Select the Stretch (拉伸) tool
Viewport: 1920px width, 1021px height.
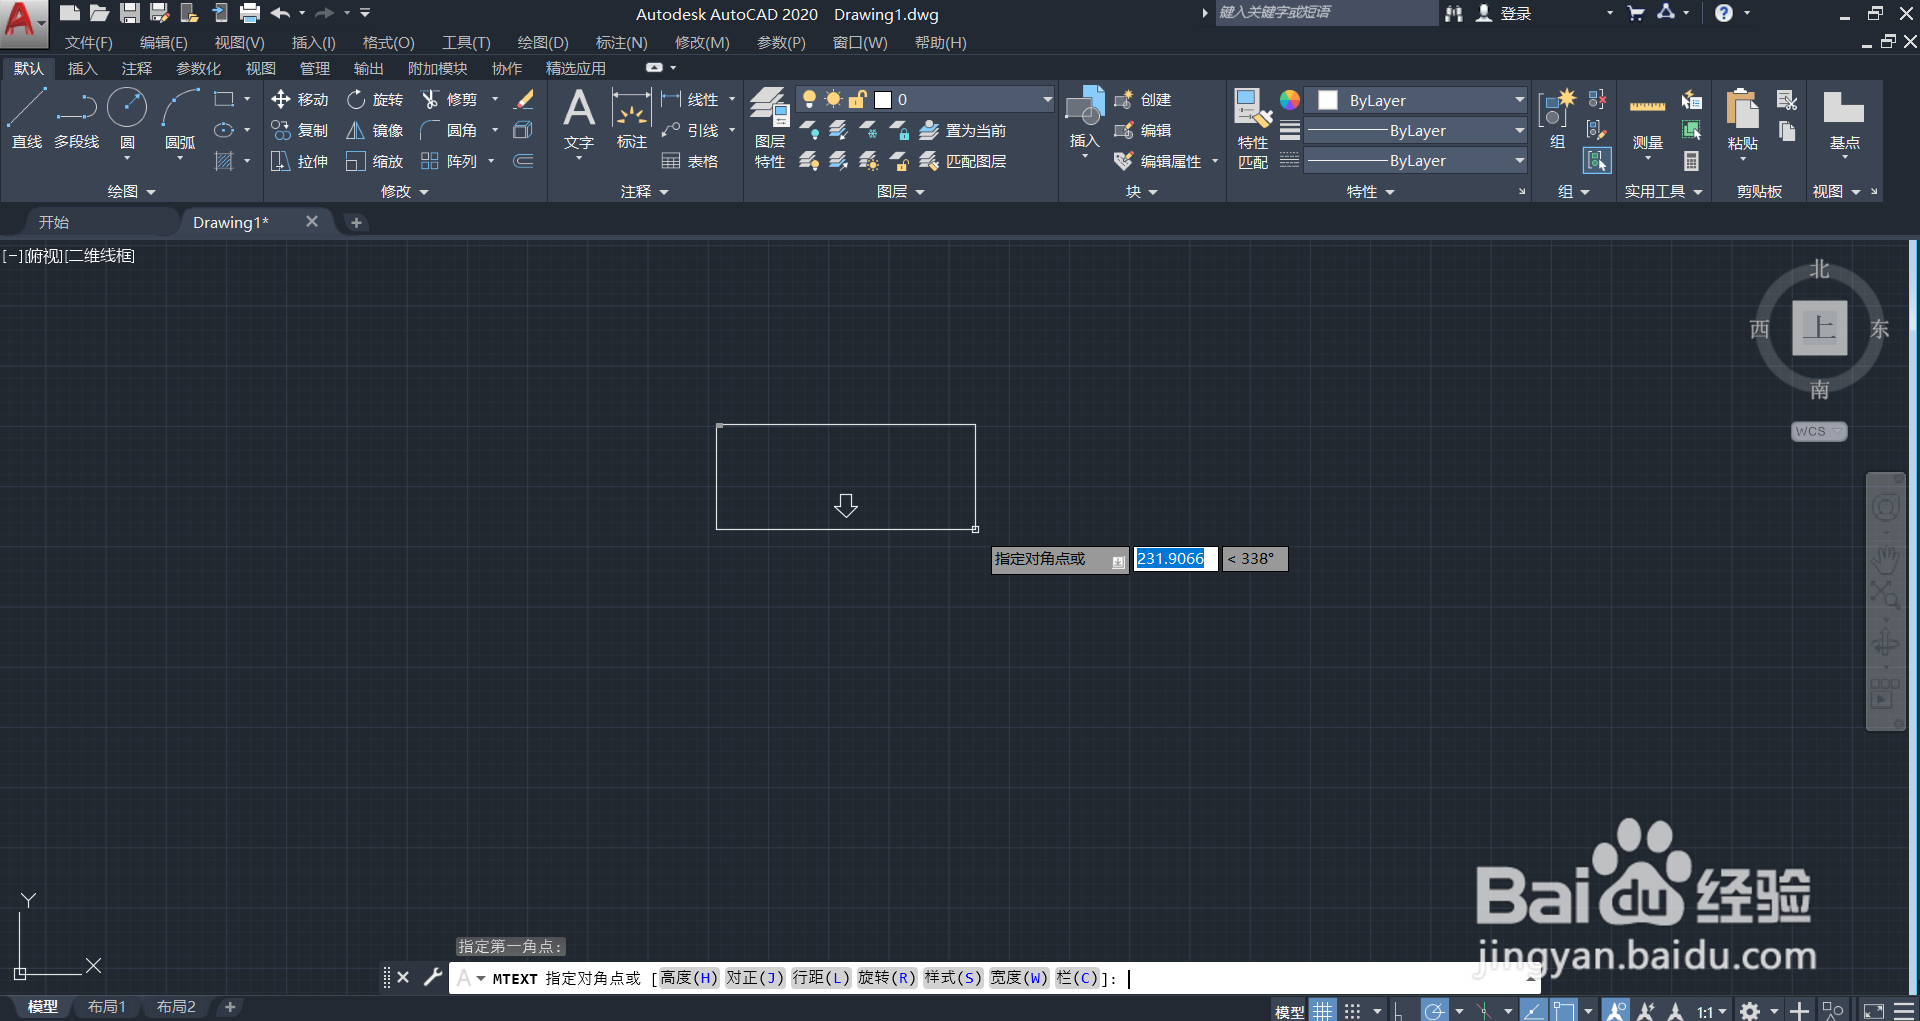(300, 161)
